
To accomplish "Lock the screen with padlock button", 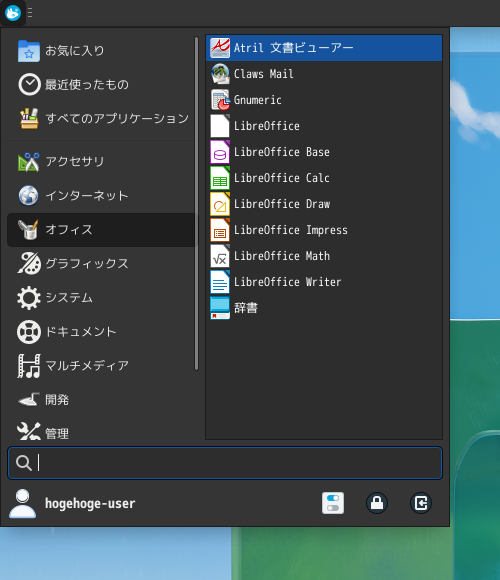I will click(x=377, y=503).
